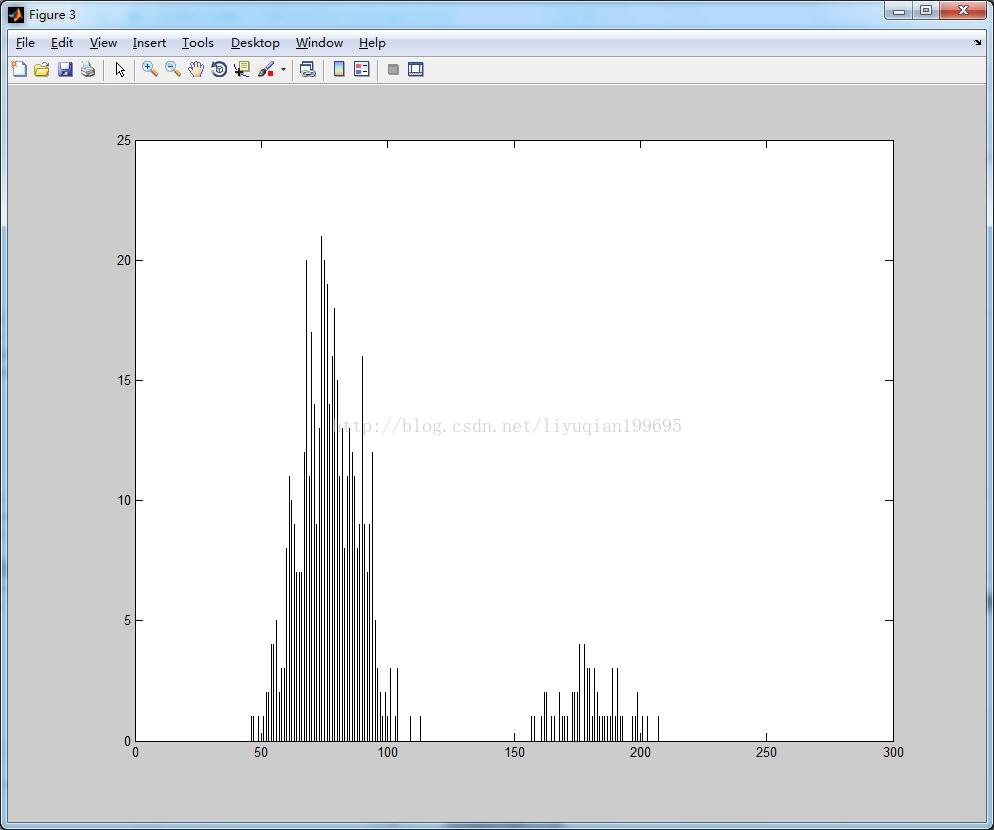This screenshot has height=830, width=994.
Task: Save figure using the floppy disk icon
Action: tap(65, 69)
